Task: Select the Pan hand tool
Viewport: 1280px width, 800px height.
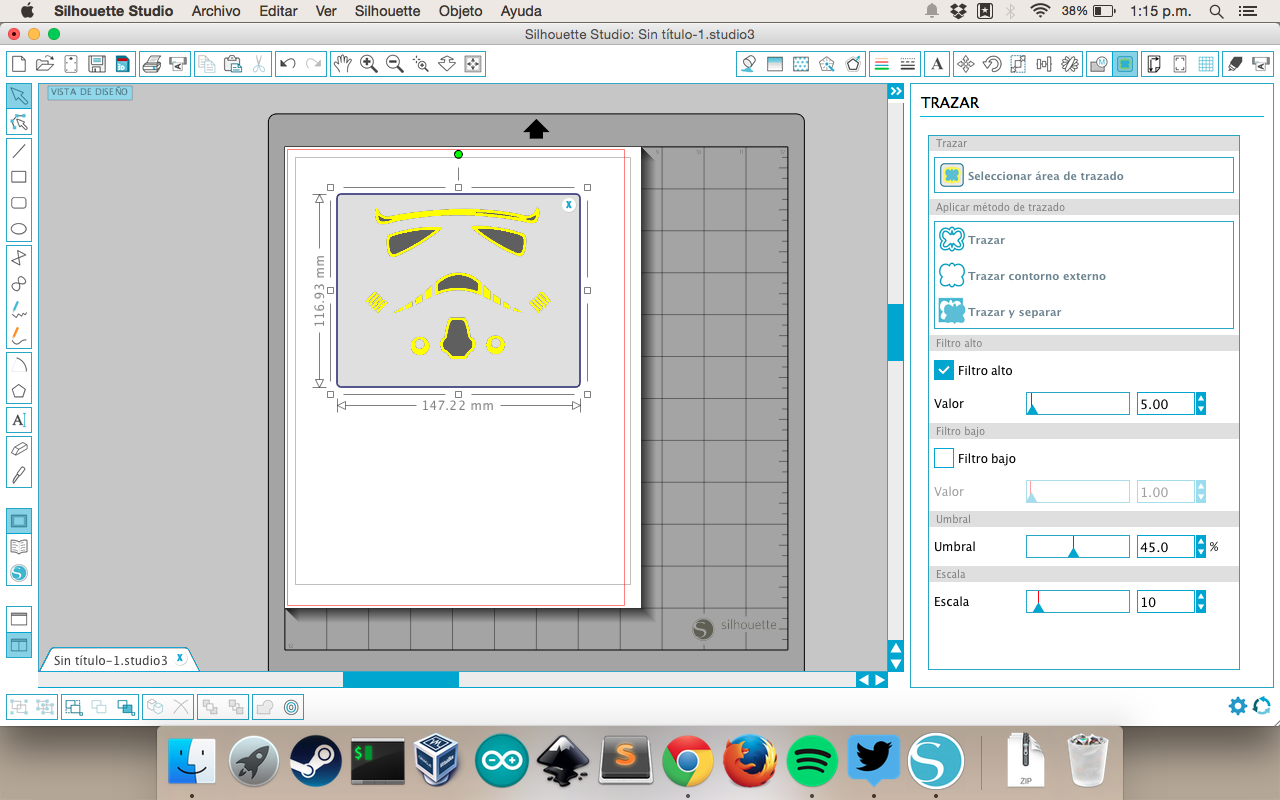Action: (x=343, y=64)
